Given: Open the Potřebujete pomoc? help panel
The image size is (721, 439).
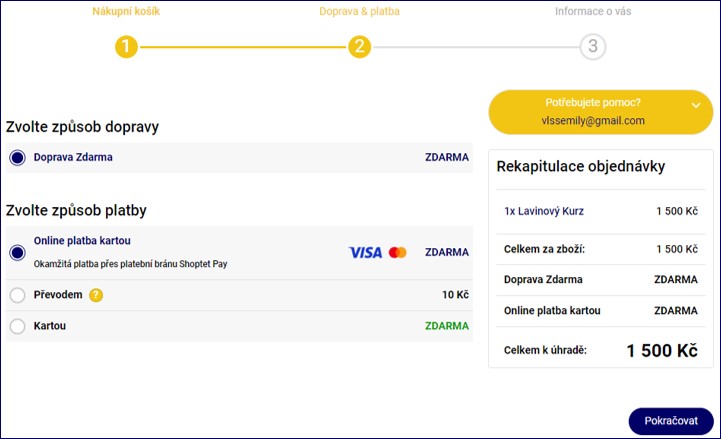Looking at the screenshot, I should [593, 103].
